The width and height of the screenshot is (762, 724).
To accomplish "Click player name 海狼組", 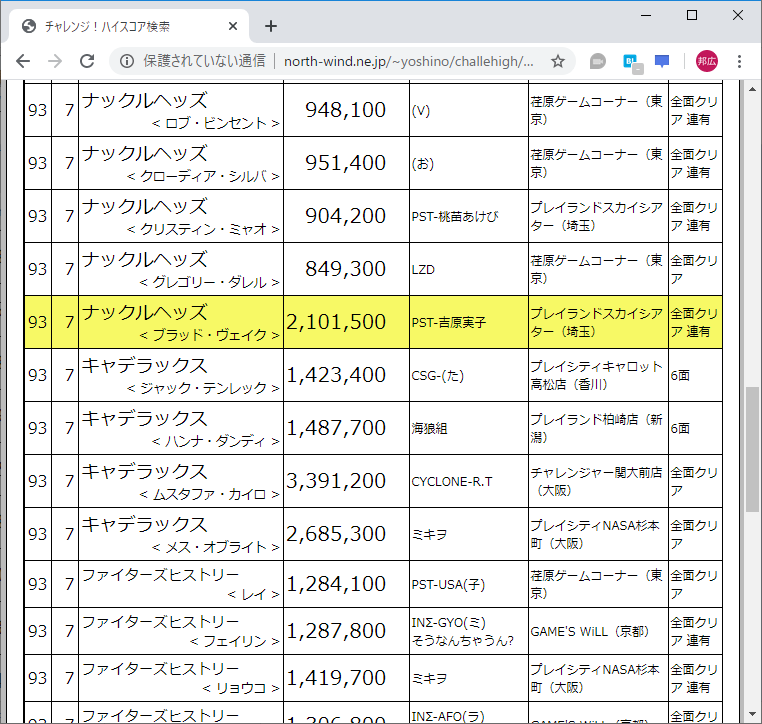I will [429, 428].
